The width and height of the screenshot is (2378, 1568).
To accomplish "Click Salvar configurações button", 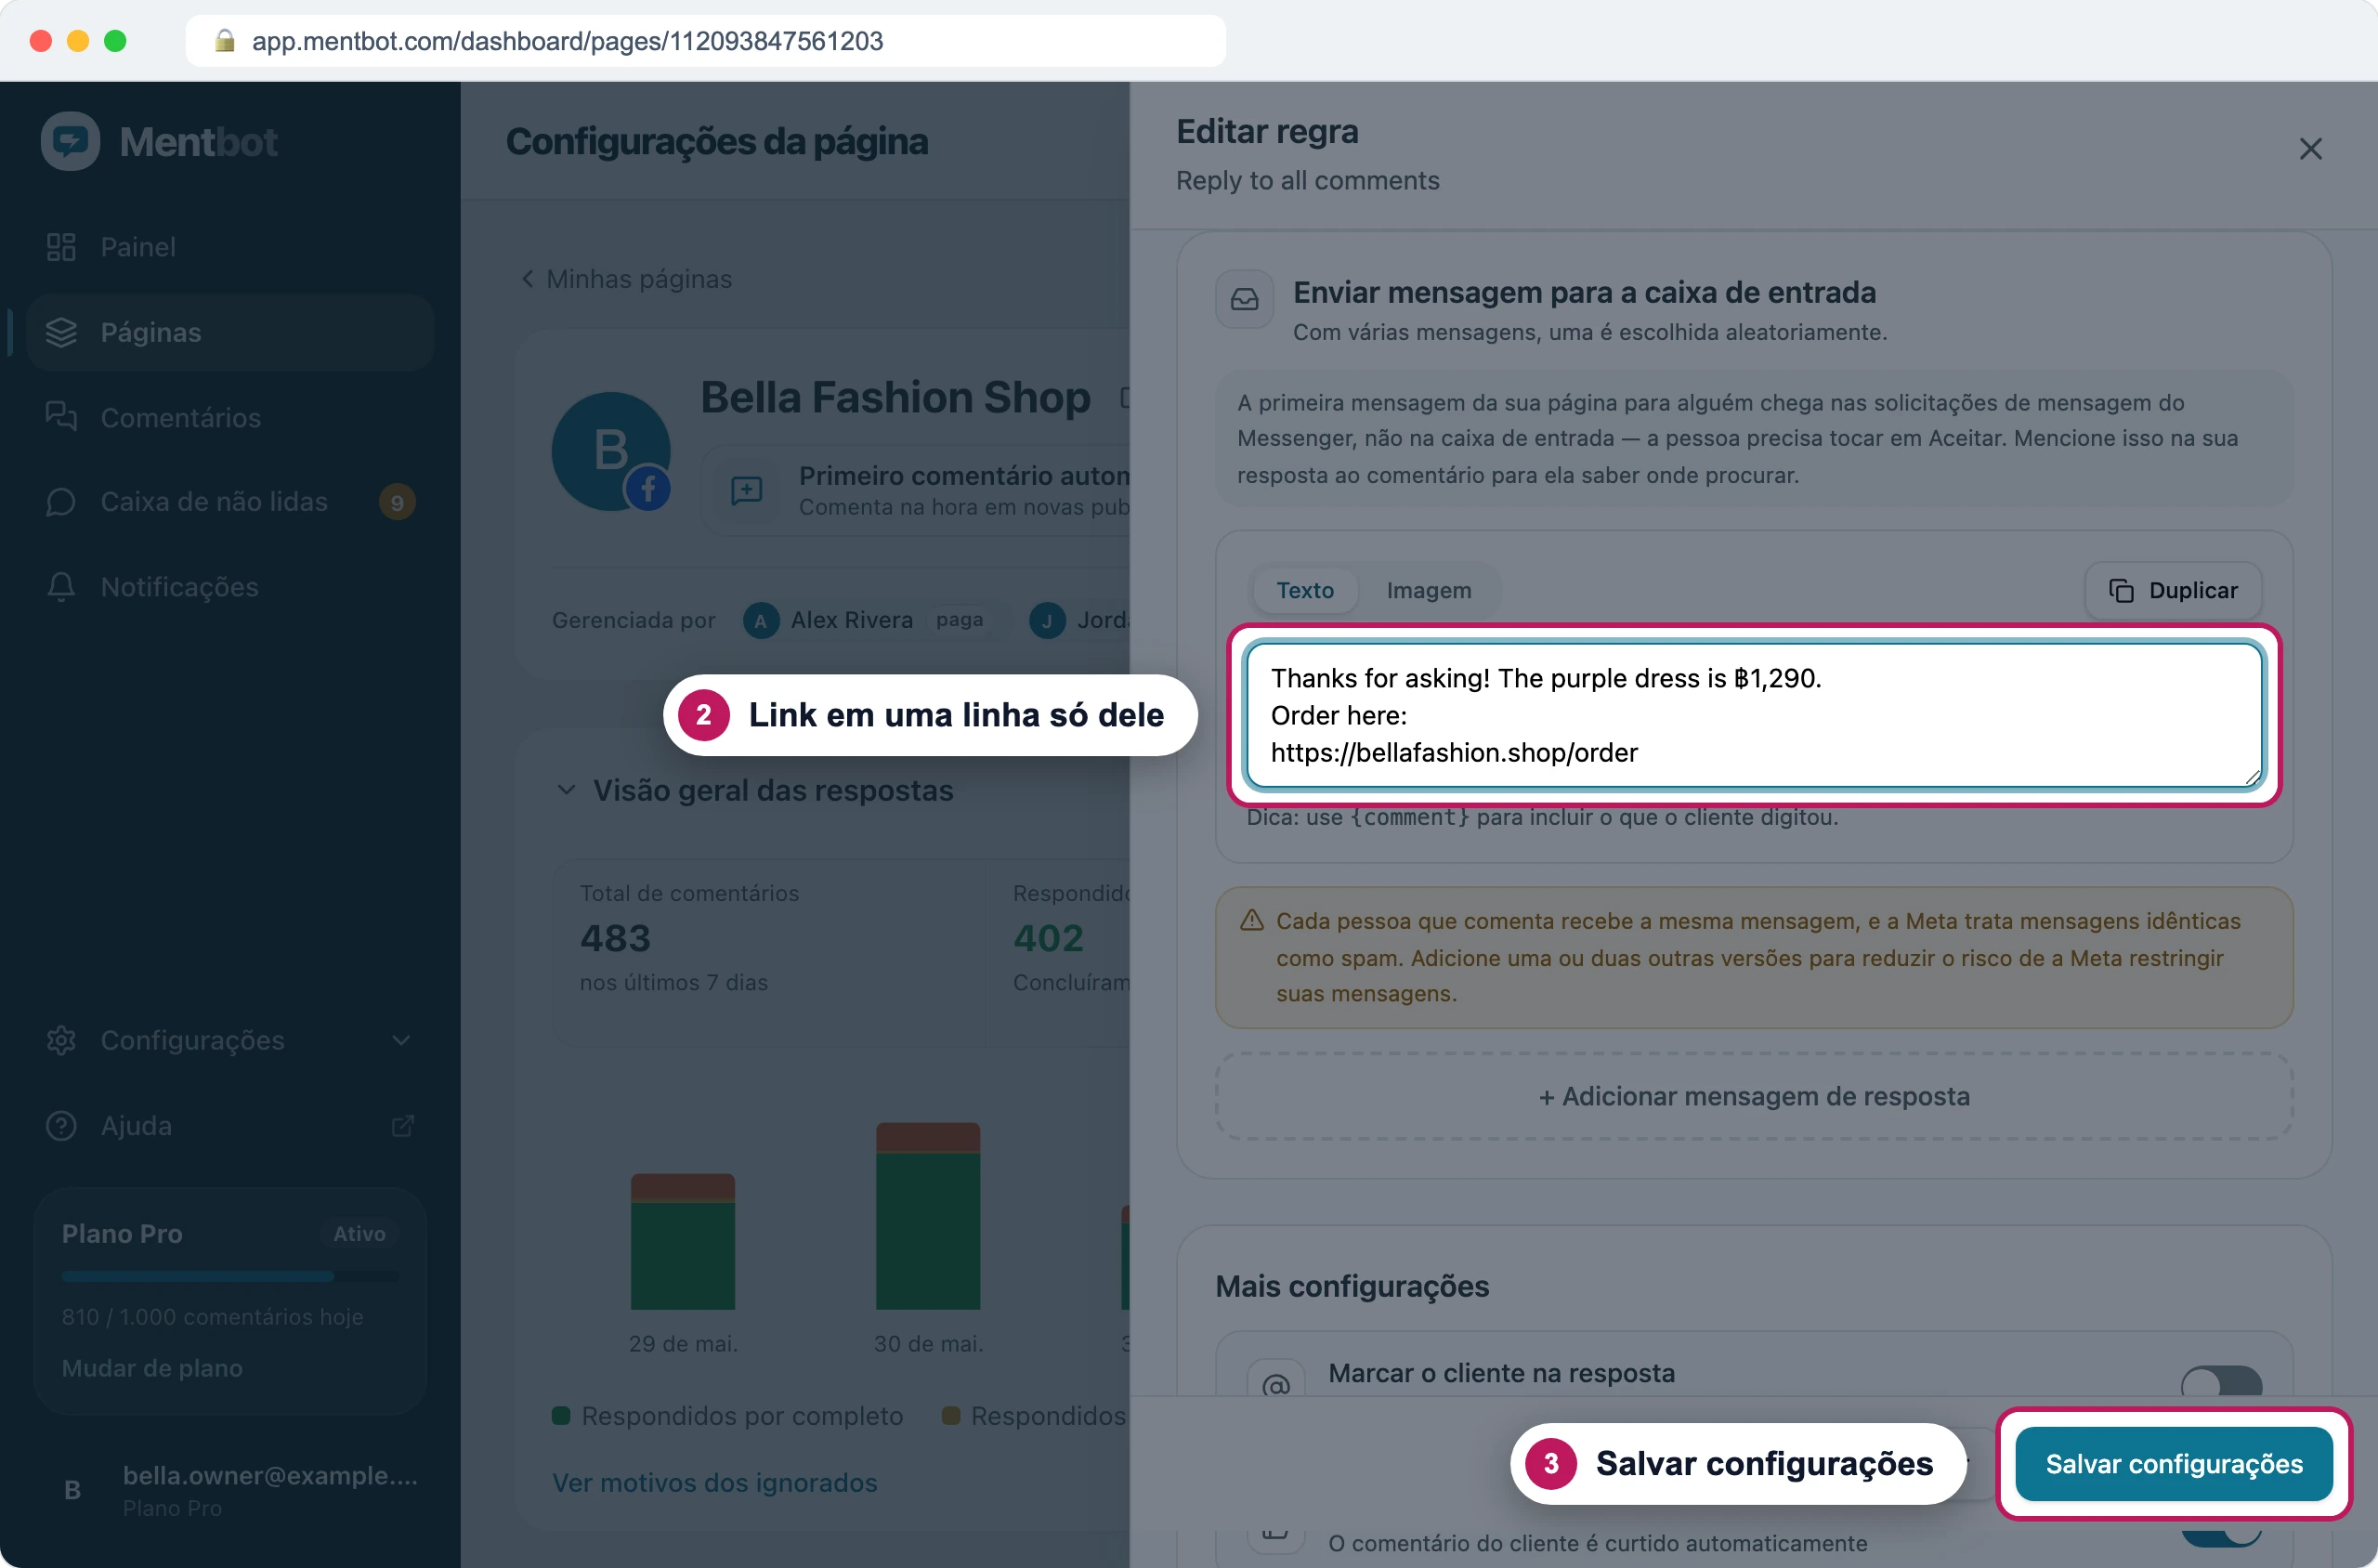I will (x=2174, y=1464).
